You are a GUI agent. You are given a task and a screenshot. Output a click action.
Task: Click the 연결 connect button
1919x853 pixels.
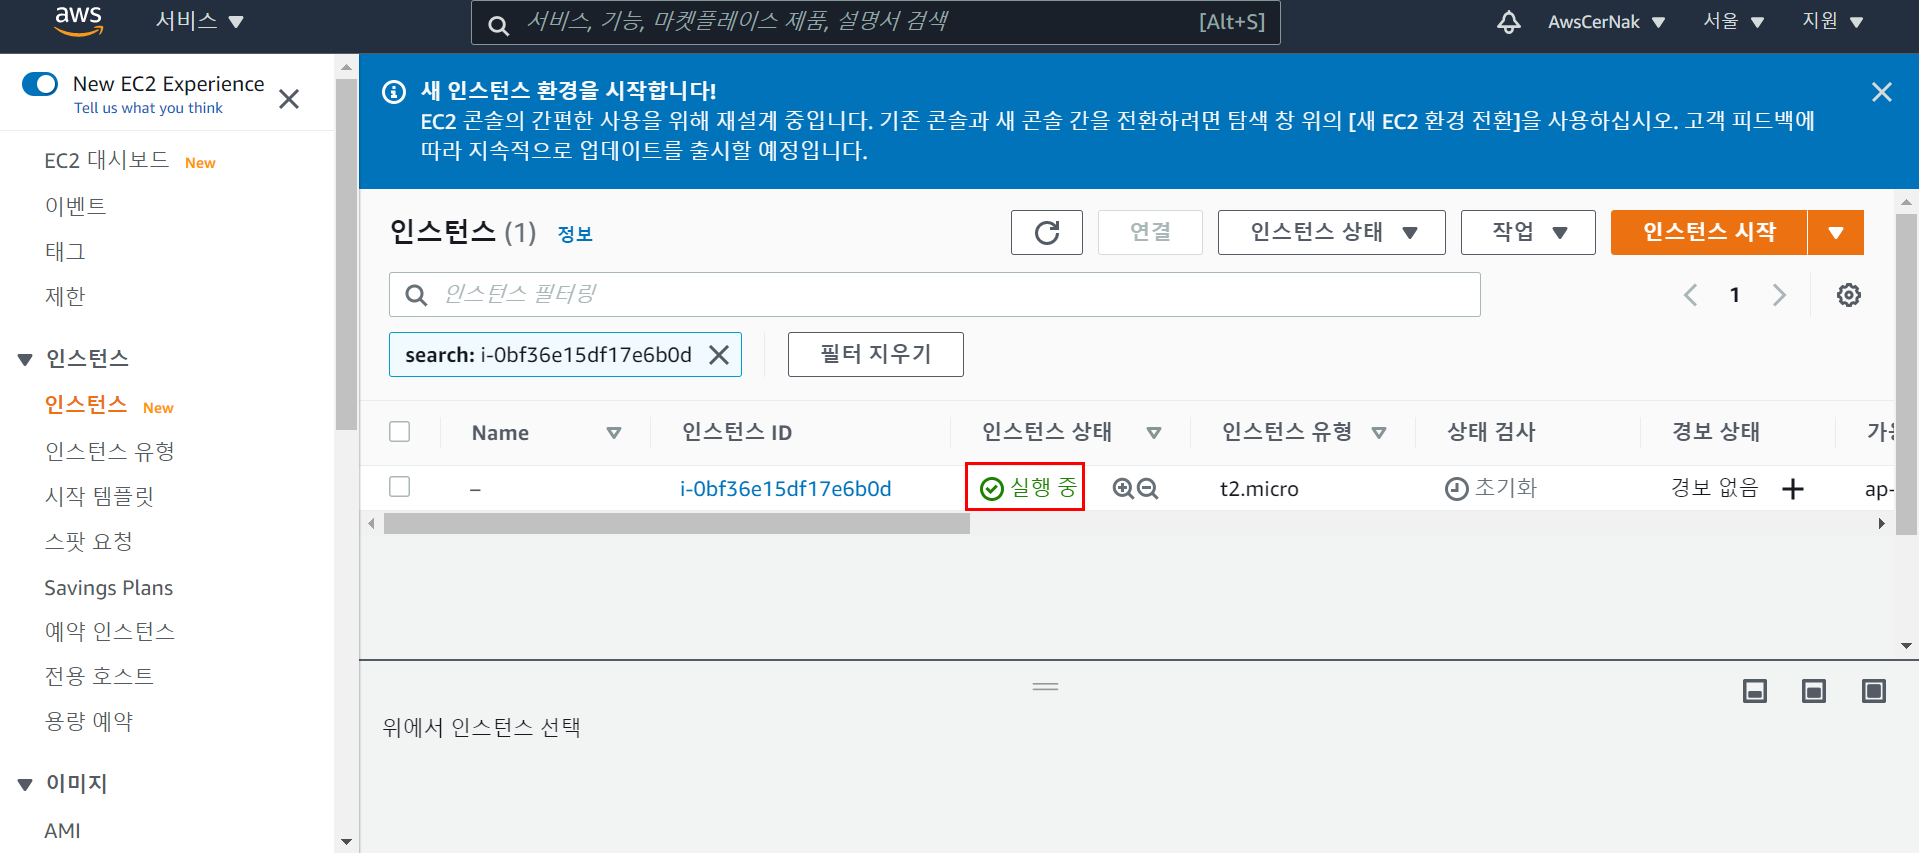(x=1150, y=233)
